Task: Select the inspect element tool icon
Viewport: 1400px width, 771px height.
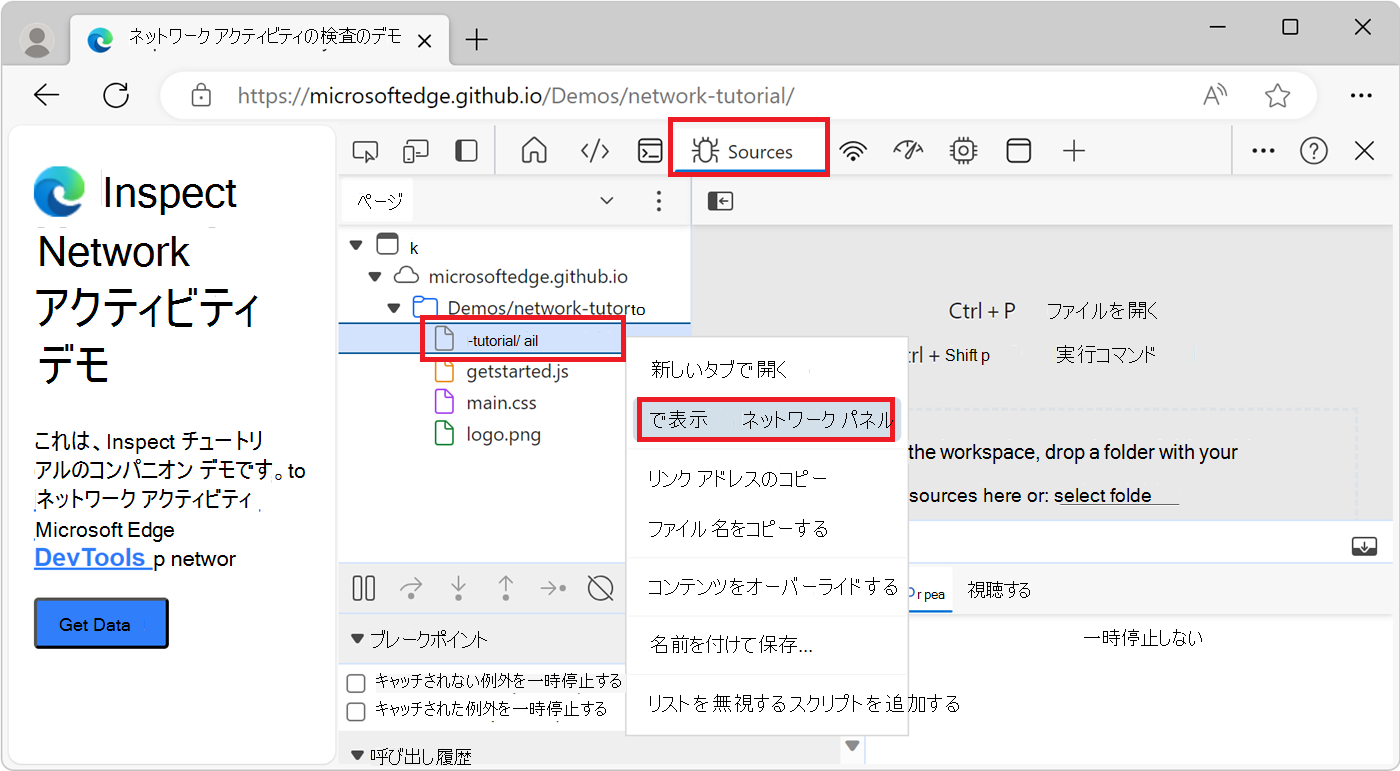Action: pyautogui.click(x=365, y=150)
